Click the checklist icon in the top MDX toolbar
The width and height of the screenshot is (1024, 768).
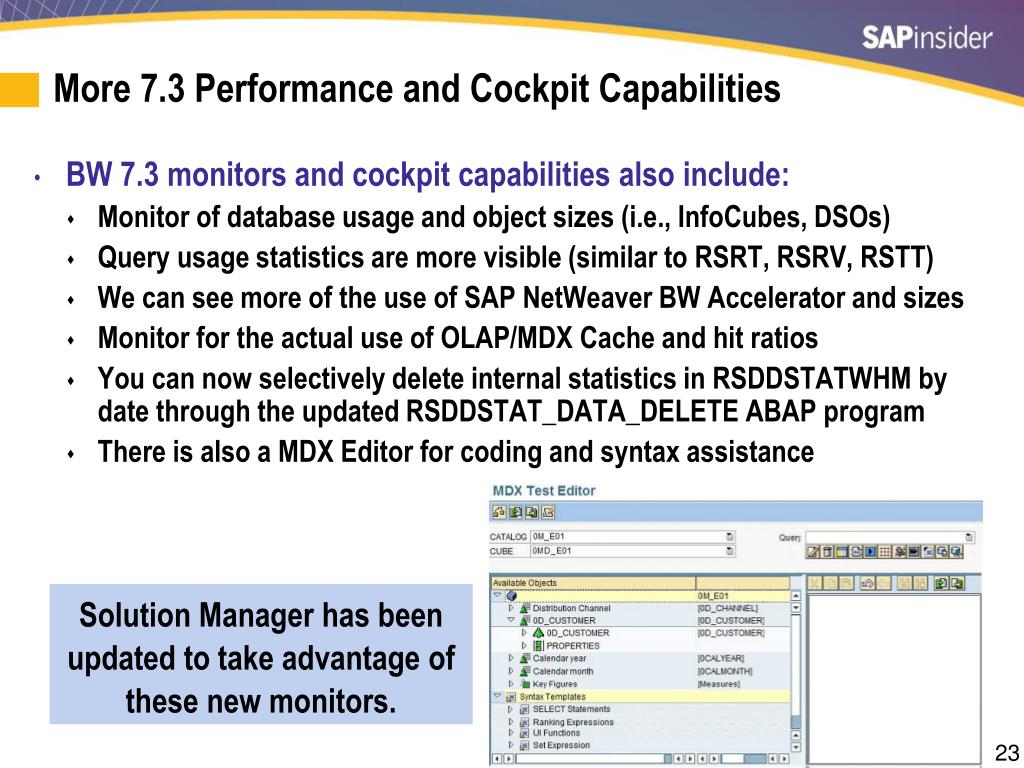[x=548, y=511]
